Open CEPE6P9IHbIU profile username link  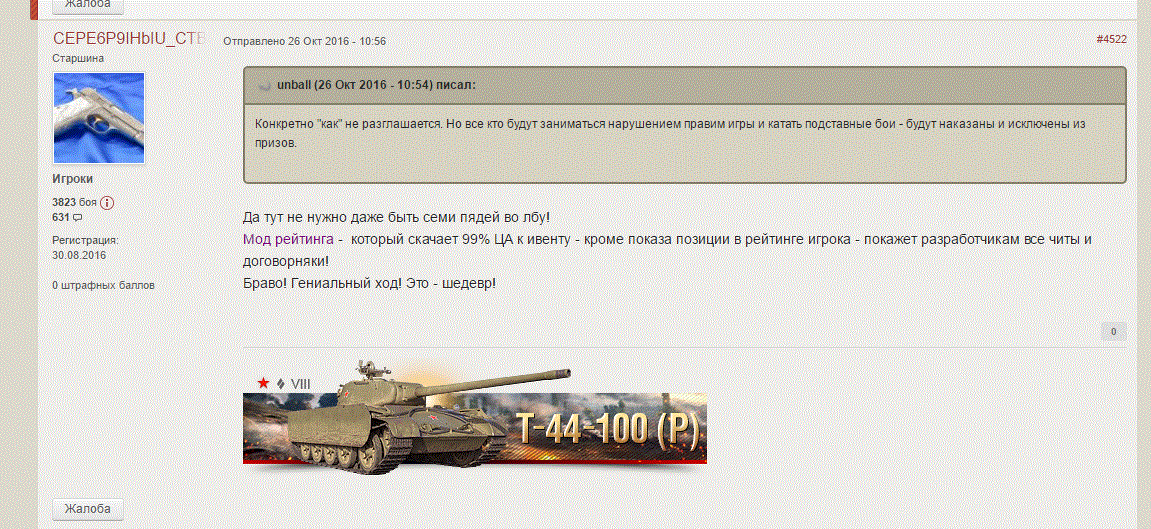[x=128, y=39]
